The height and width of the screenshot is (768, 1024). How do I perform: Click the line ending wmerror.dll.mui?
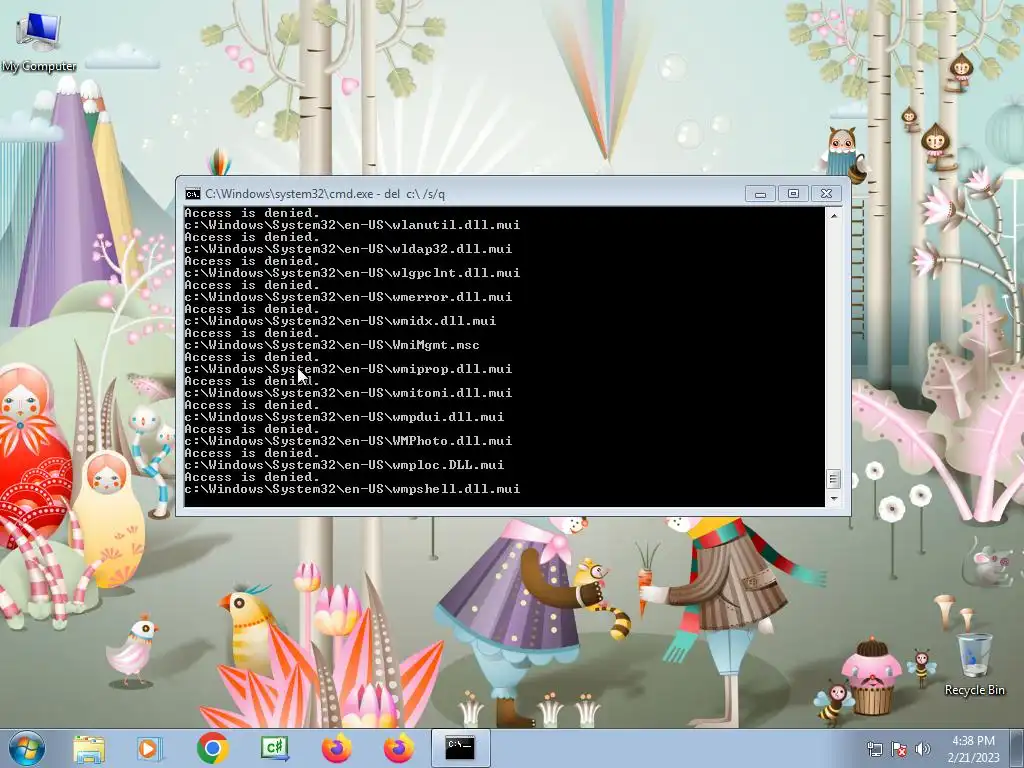pyautogui.click(x=348, y=297)
